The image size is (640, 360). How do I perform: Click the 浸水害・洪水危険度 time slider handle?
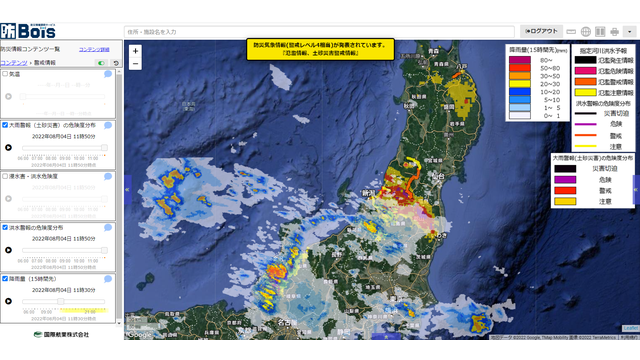point(104,199)
